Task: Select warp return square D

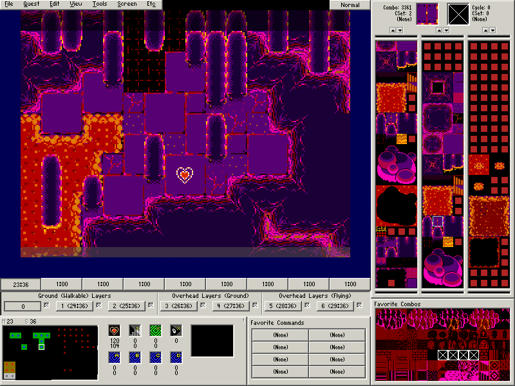Action: (x=176, y=358)
